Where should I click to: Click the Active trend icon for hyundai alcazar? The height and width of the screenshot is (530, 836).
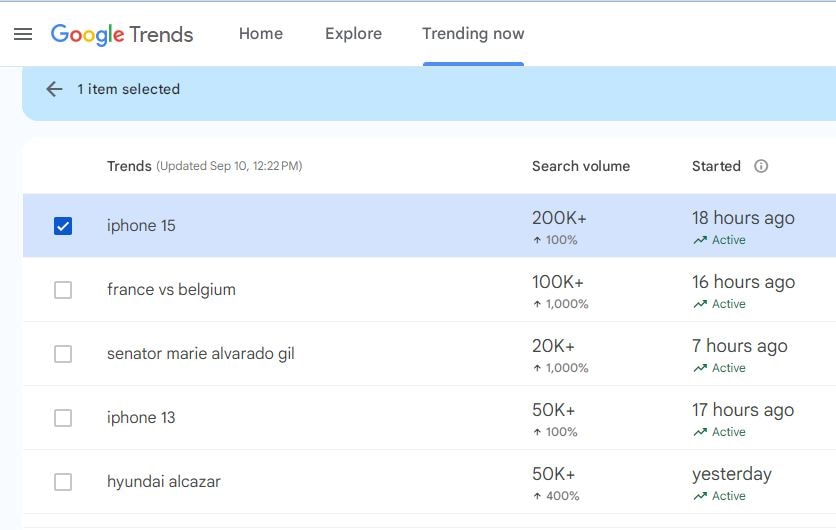pos(700,496)
